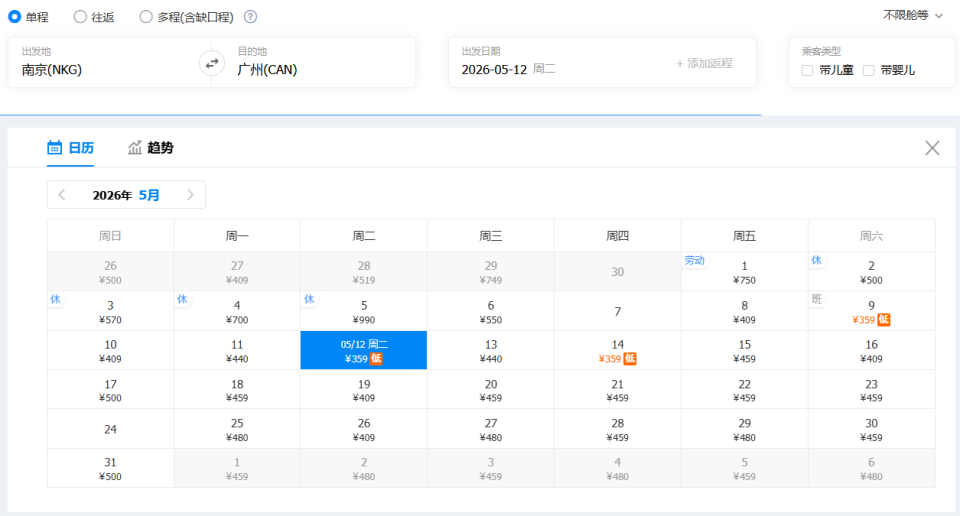The height and width of the screenshot is (516, 960).
Task: Select May 20 priced ¥459
Action: point(491,389)
